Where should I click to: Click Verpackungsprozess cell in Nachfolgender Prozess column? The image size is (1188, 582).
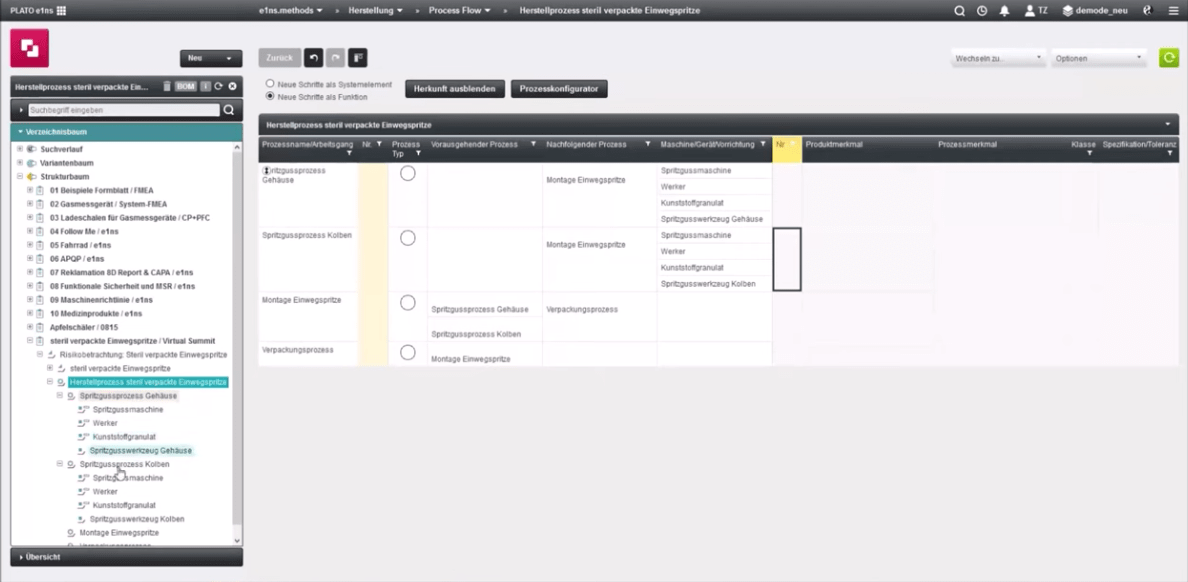(582, 309)
